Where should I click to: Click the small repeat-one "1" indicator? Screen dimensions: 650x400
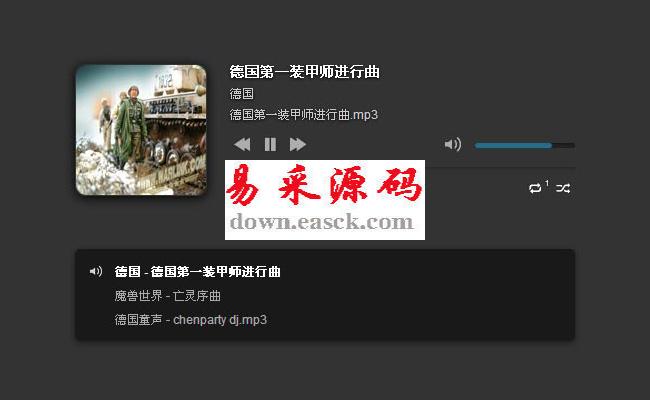pyautogui.click(x=547, y=183)
